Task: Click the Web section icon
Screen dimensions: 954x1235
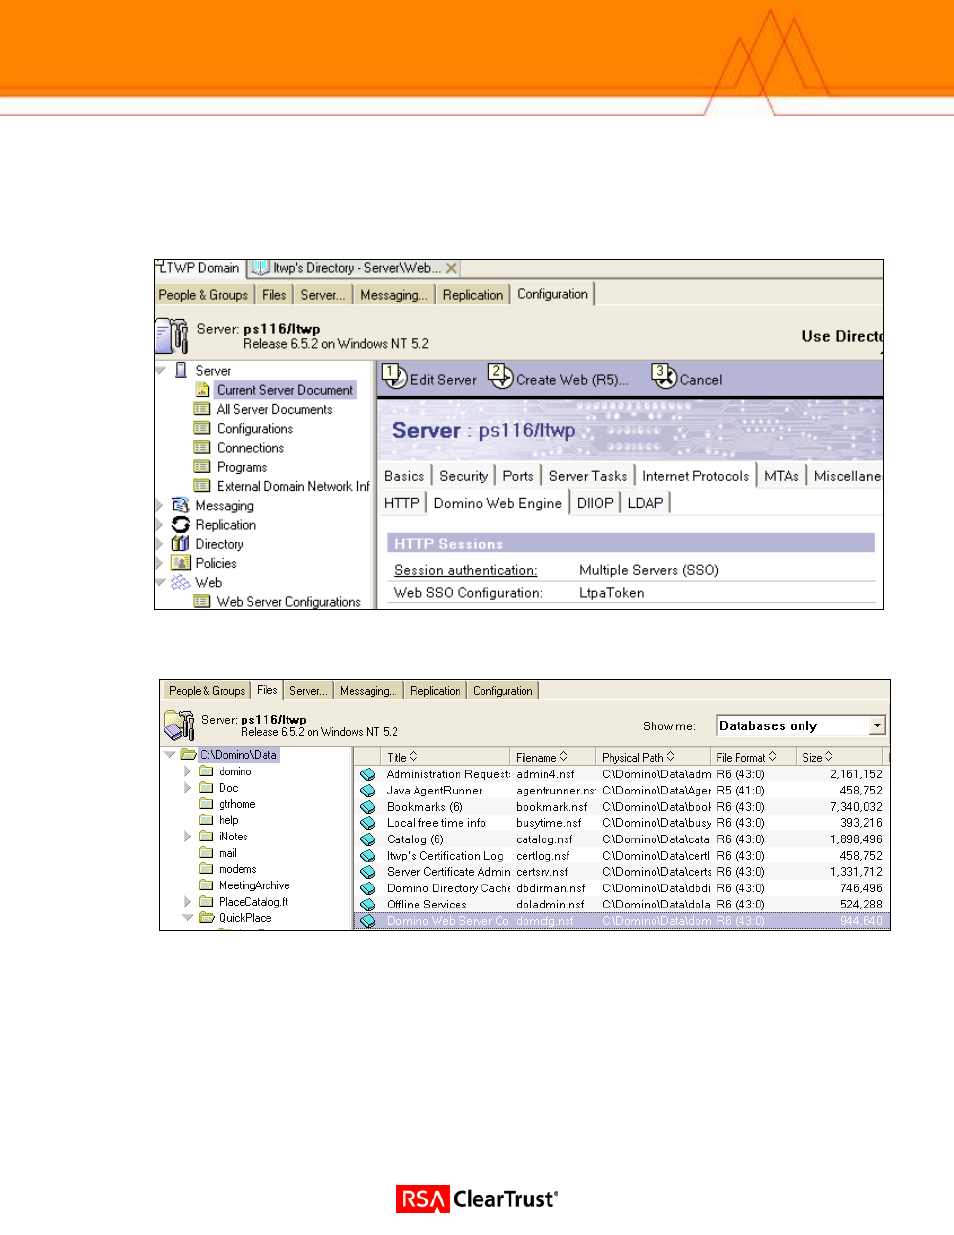Action: (x=181, y=582)
